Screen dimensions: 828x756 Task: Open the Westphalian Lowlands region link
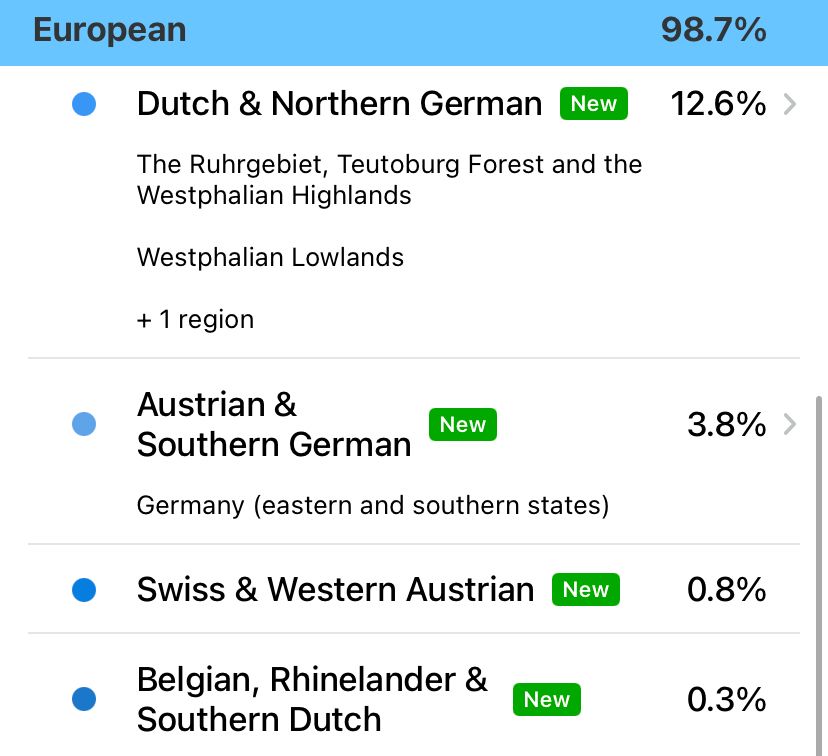coord(270,257)
